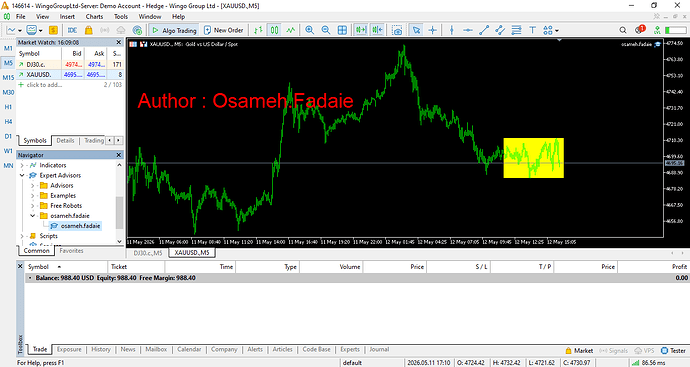The image size is (690, 367).
Task: Open the MetaEditor IDE icon
Action: (x=73, y=30)
